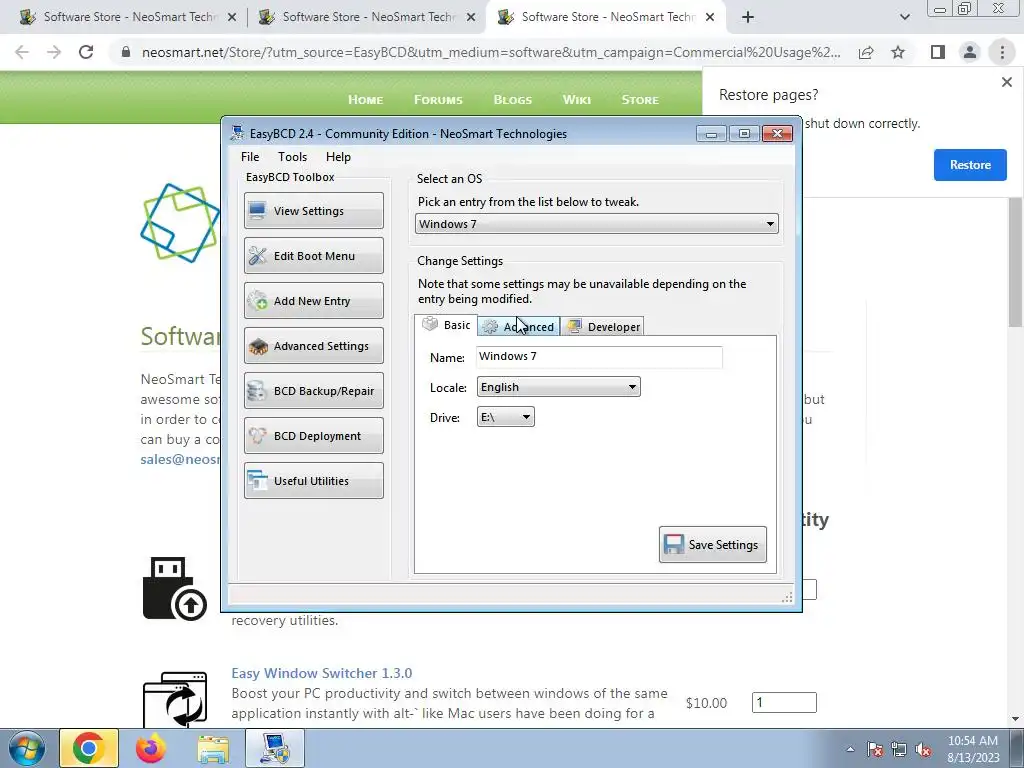
Task: Click the Advanced Settings toolbox button
Action: 313,345
